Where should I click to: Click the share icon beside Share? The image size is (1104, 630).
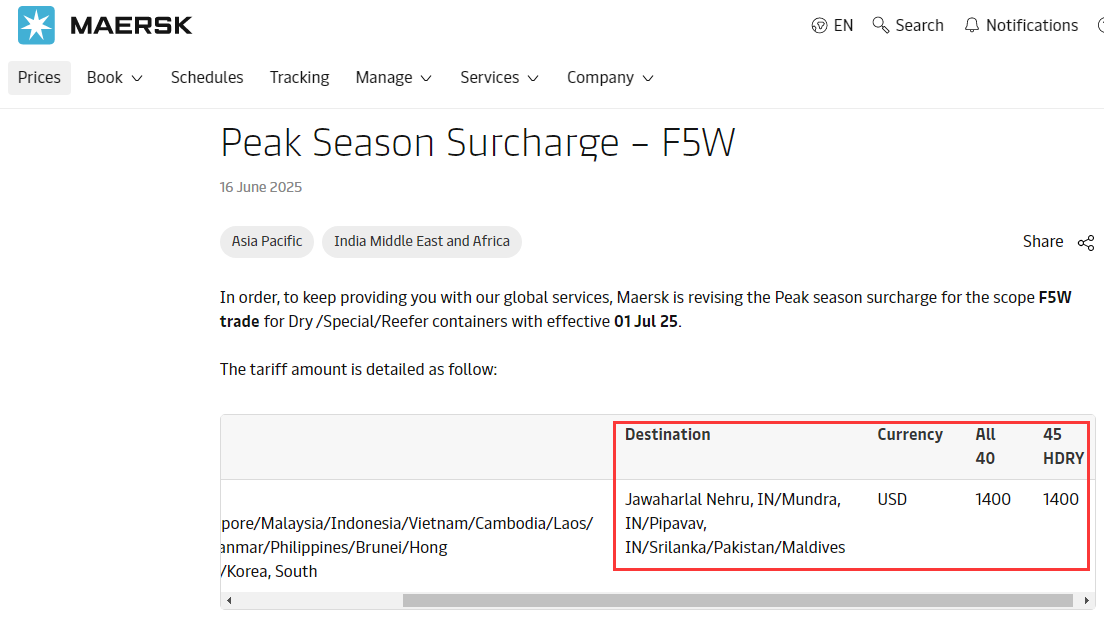1086,242
